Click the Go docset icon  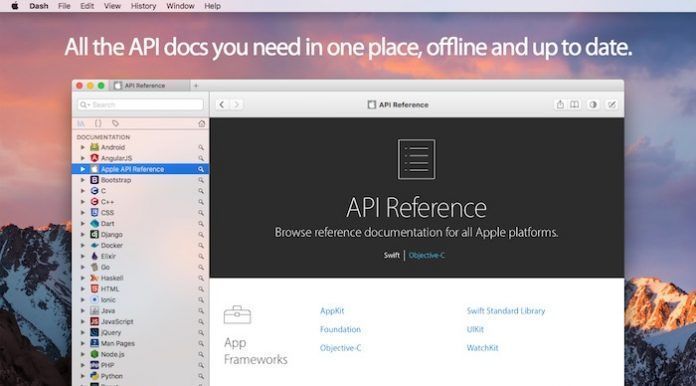(x=95, y=267)
